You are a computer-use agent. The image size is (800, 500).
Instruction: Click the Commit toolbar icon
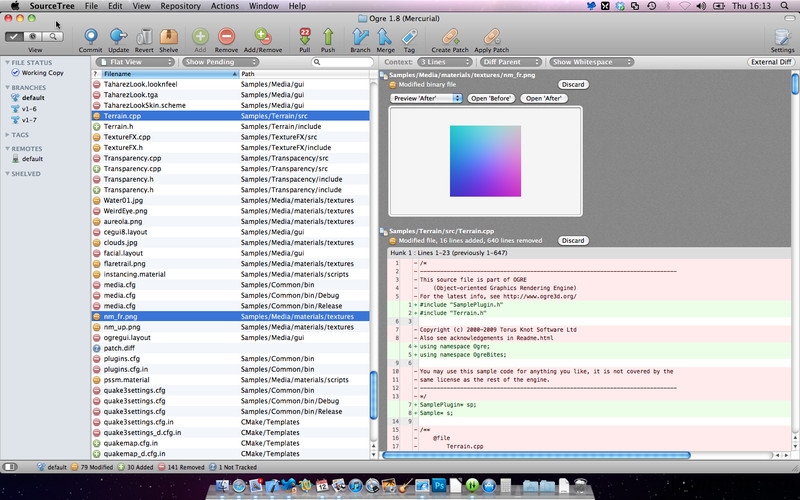click(90, 36)
